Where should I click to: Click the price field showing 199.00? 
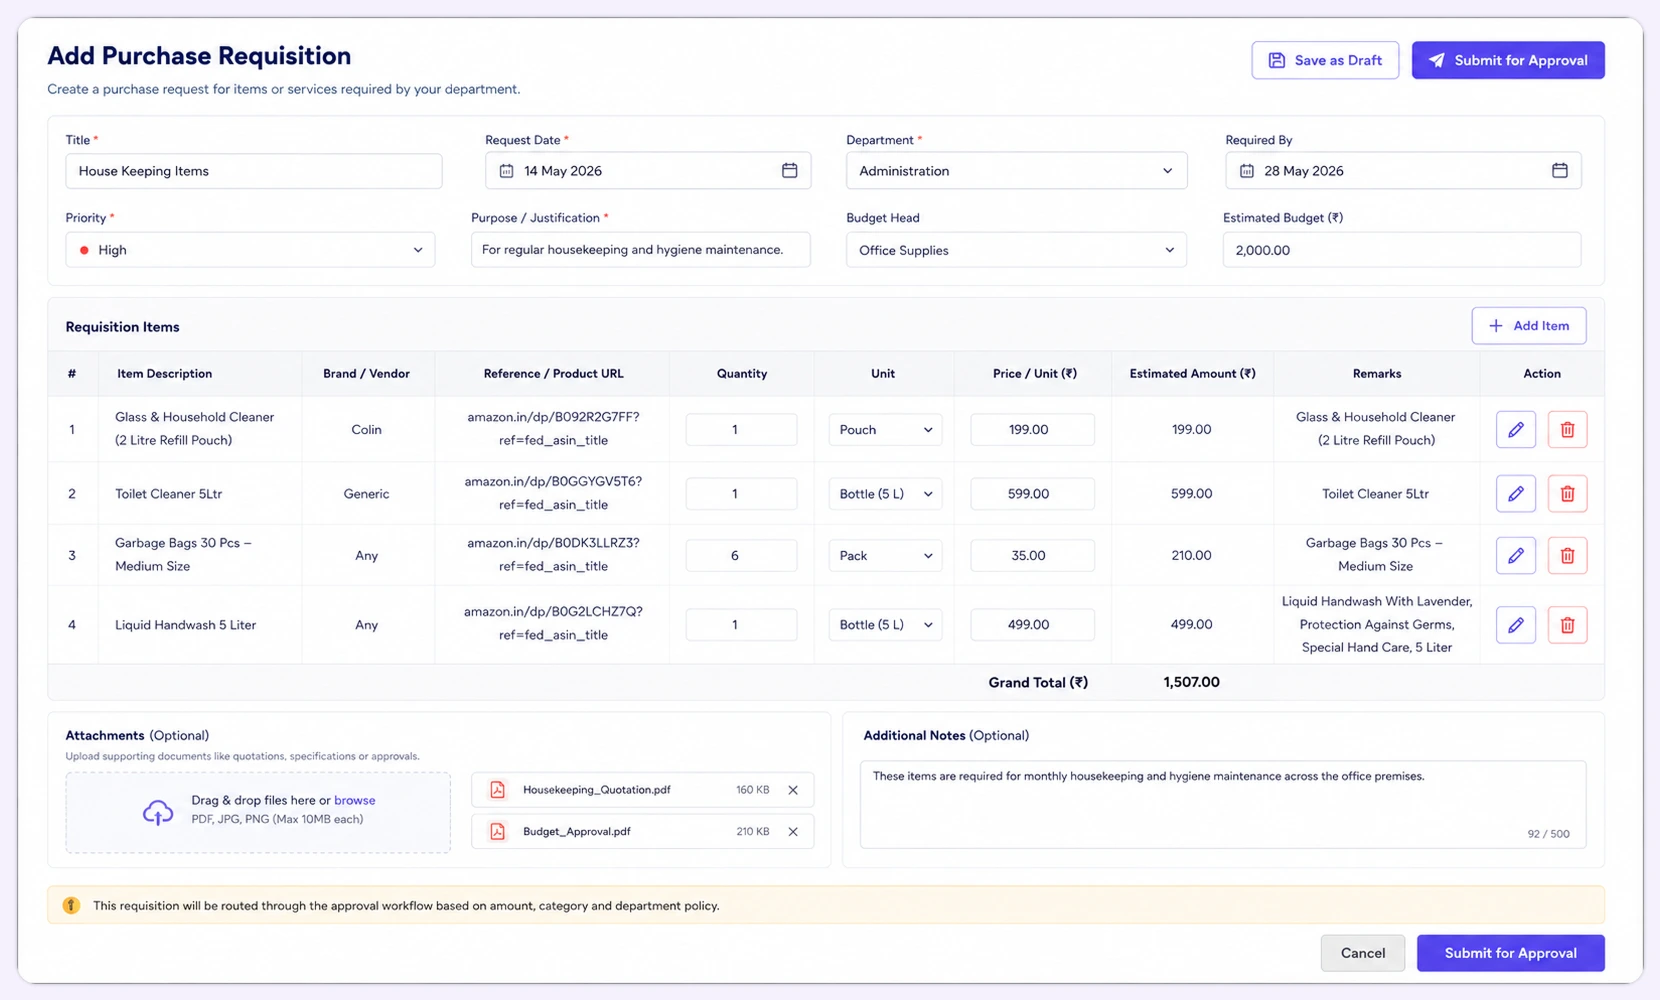1032,430
